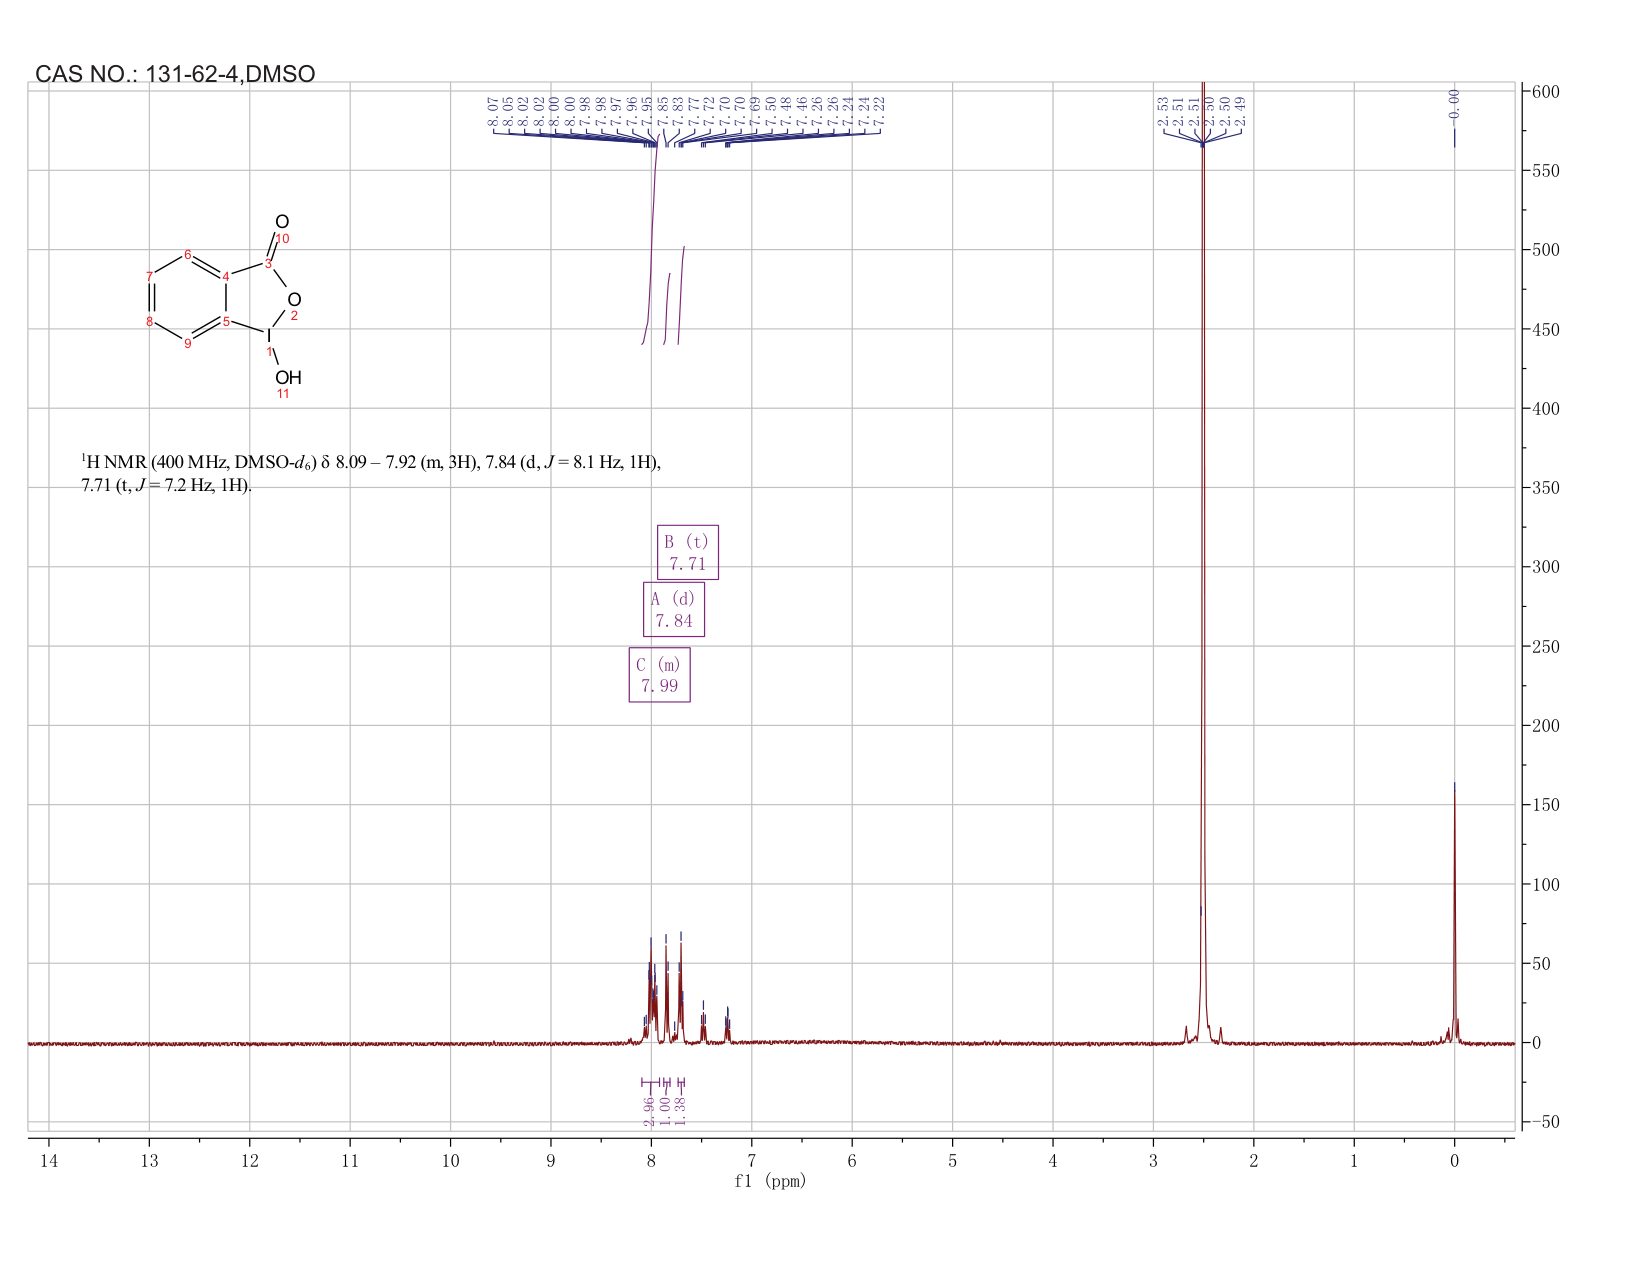The image size is (1650, 1275).
Task: Click x-axis tick label 12
Action: coord(249,1161)
